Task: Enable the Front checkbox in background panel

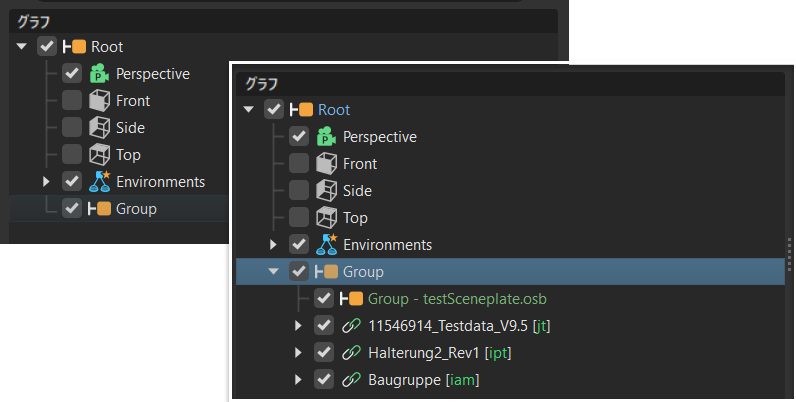Action: point(72,101)
